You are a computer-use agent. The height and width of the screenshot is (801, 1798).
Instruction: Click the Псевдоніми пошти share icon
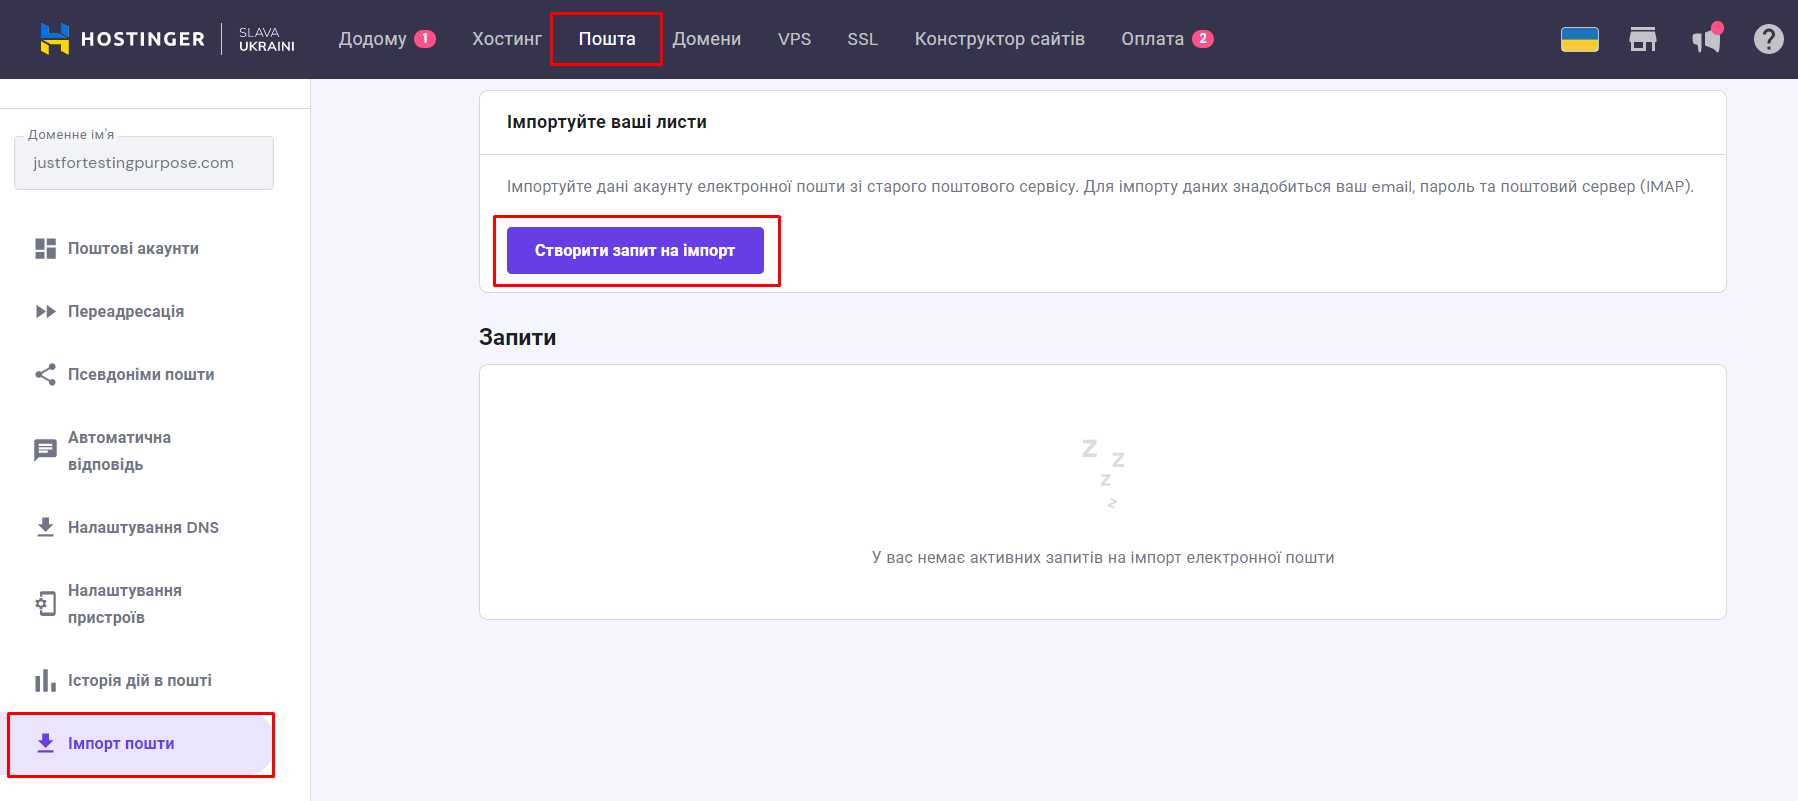tap(45, 374)
